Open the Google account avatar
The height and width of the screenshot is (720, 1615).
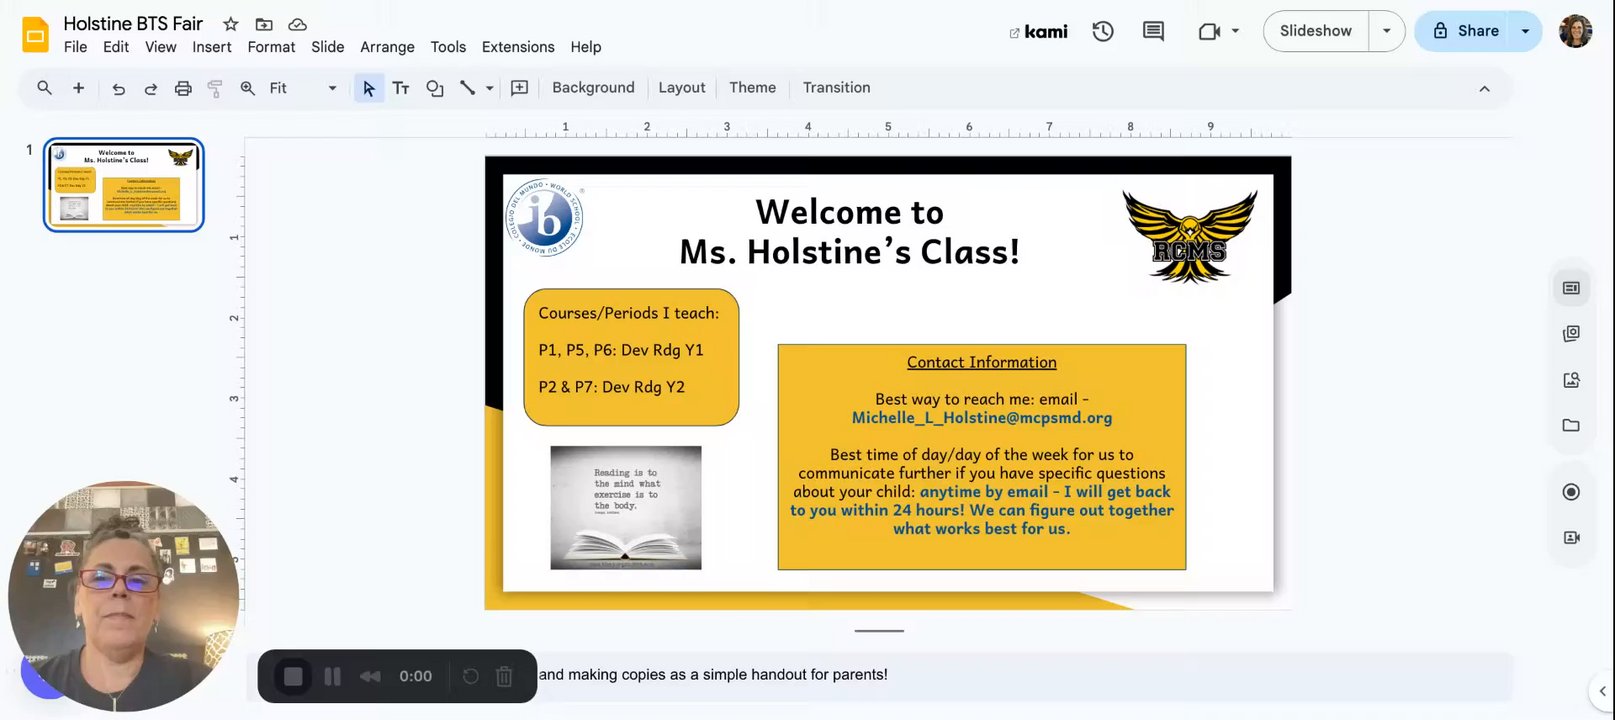coord(1575,31)
